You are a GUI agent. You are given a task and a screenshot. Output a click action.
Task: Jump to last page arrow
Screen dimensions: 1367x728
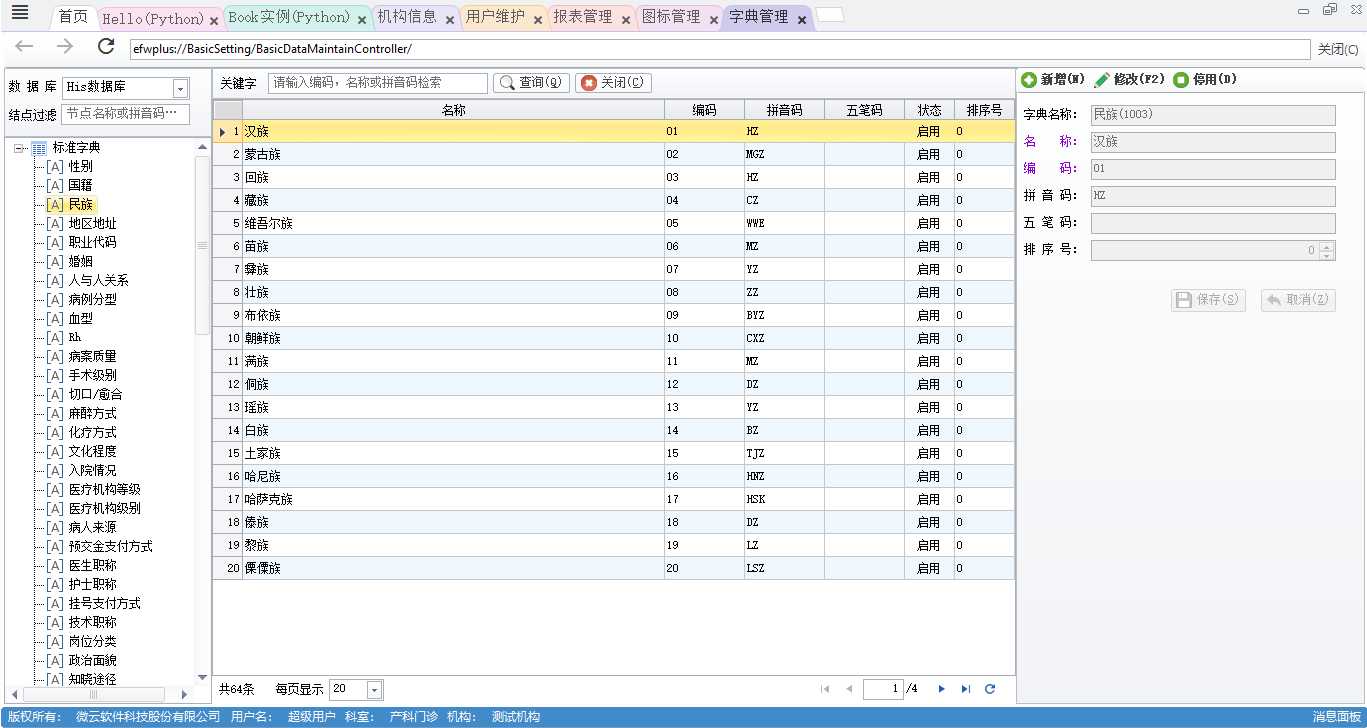click(x=965, y=689)
